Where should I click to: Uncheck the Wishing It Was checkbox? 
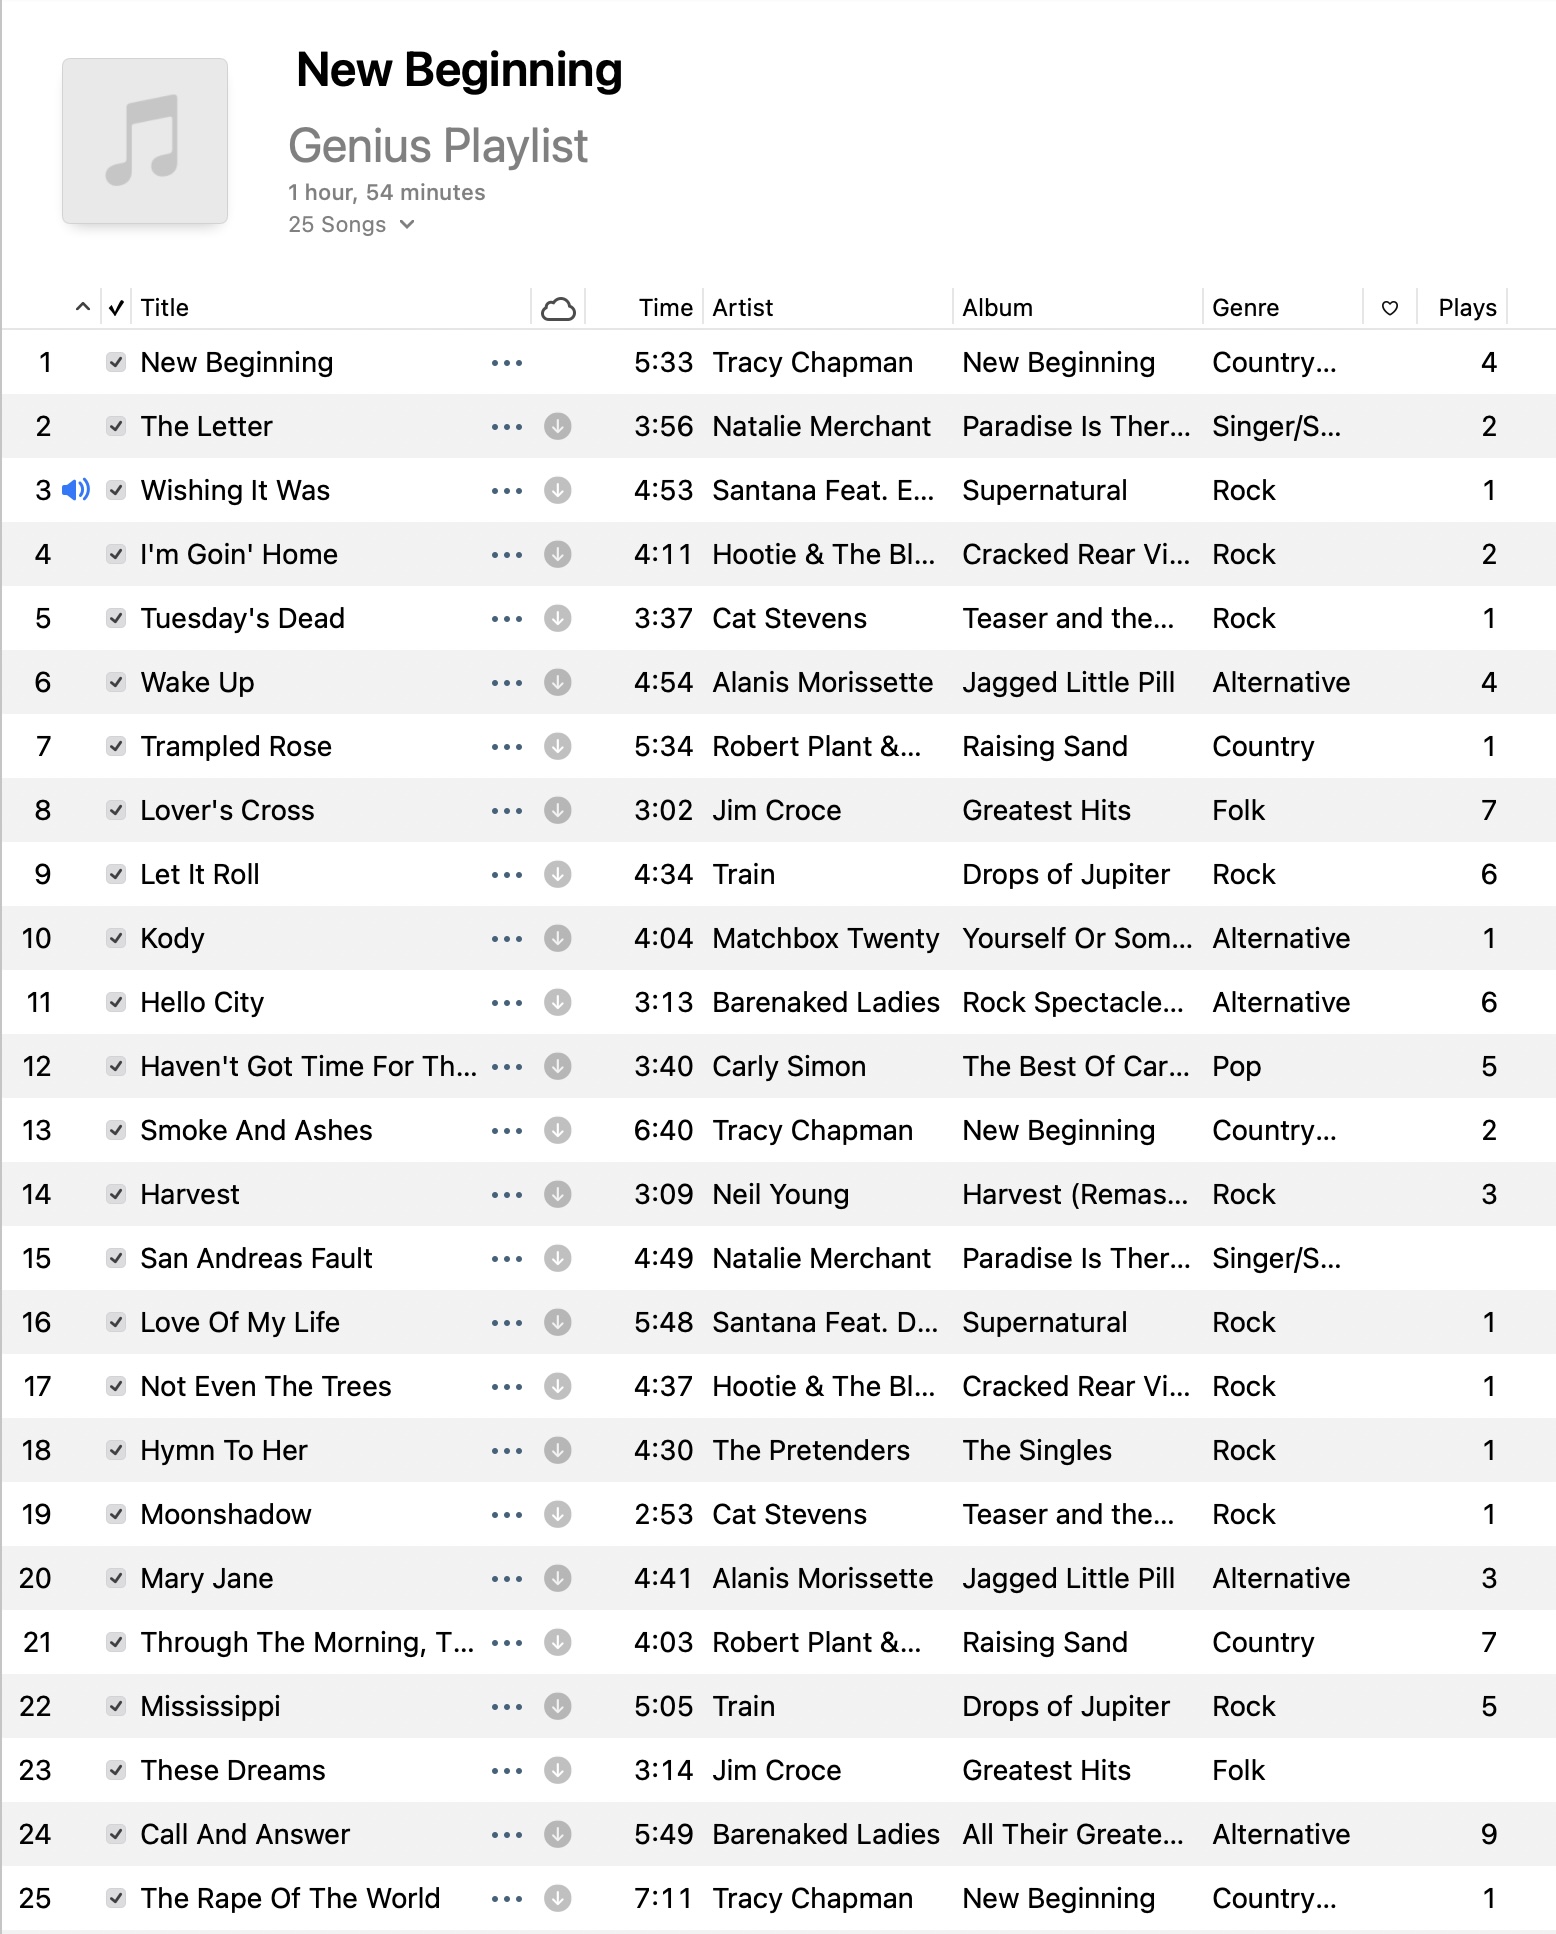(116, 490)
